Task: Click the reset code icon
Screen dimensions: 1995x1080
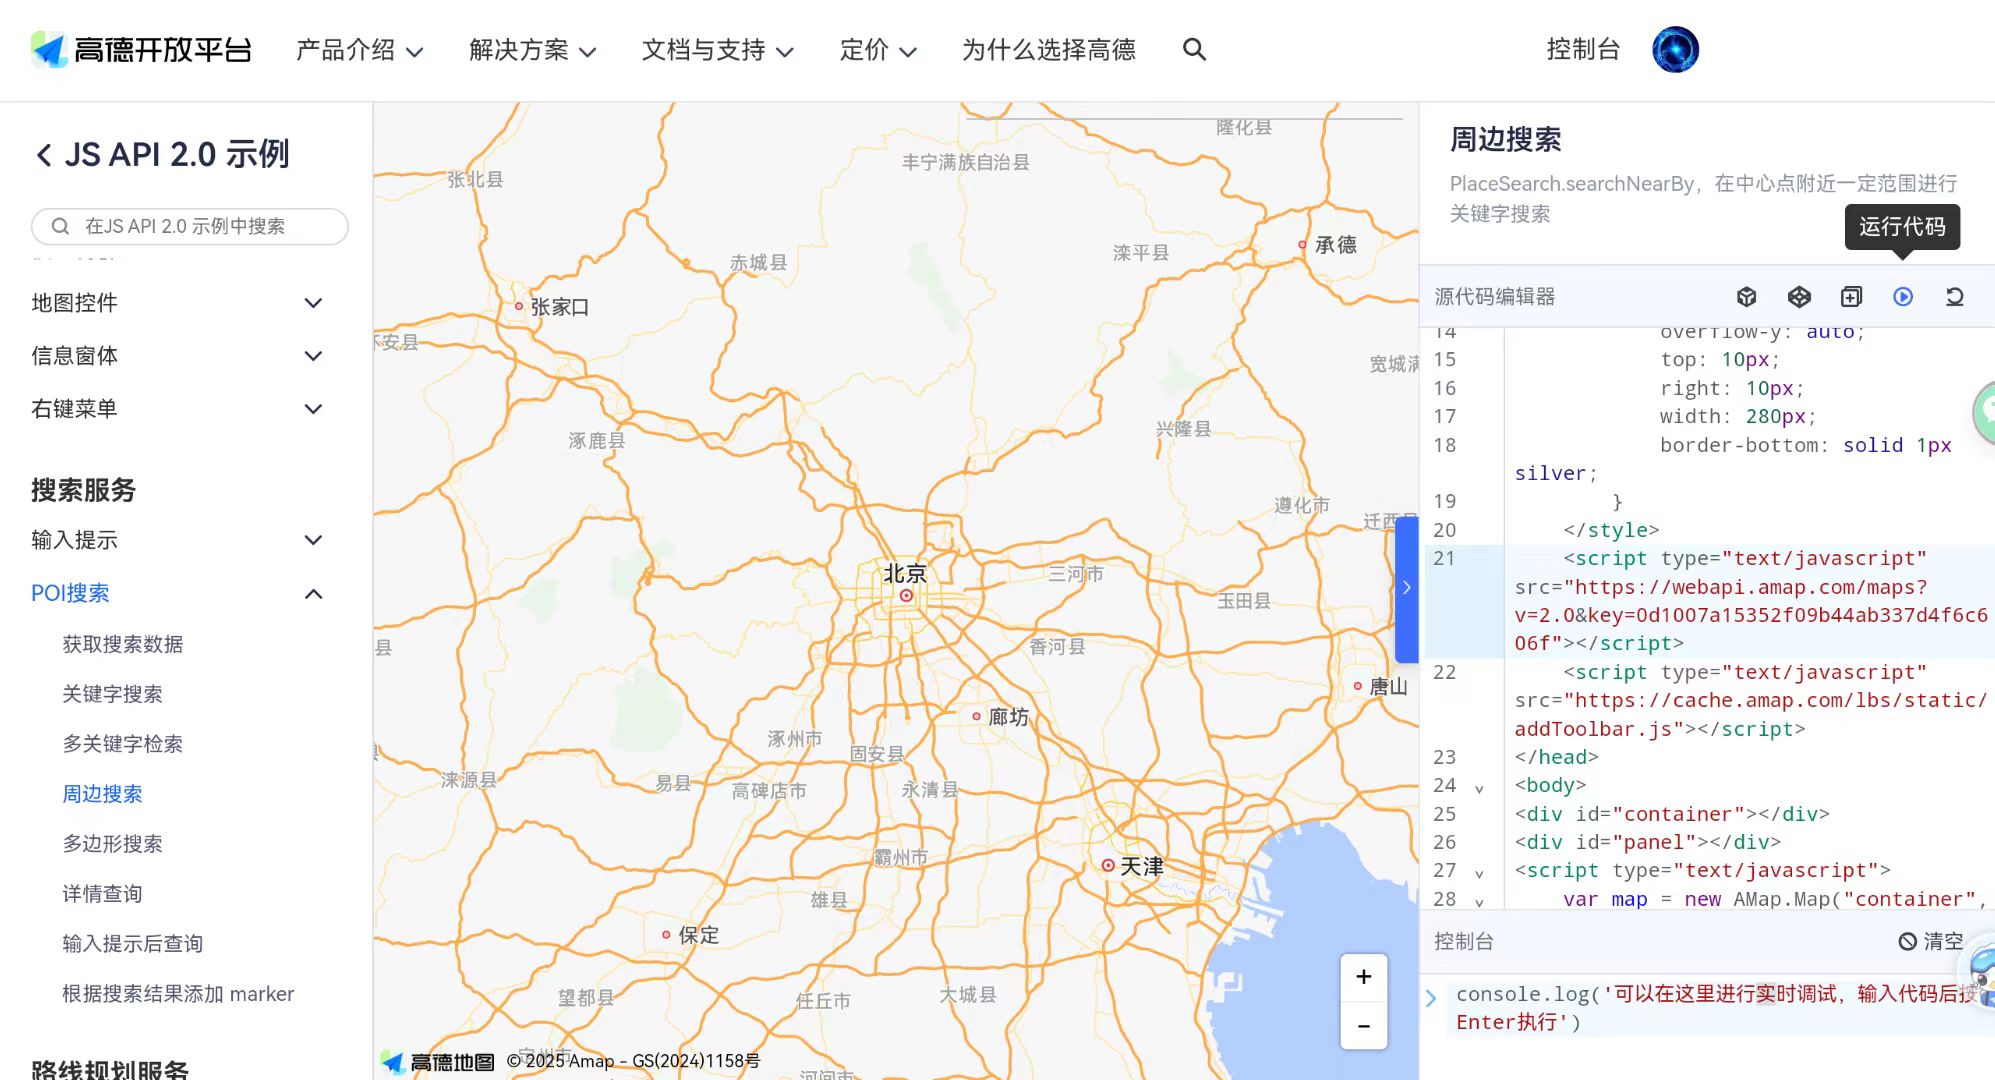Action: pos(1954,297)
